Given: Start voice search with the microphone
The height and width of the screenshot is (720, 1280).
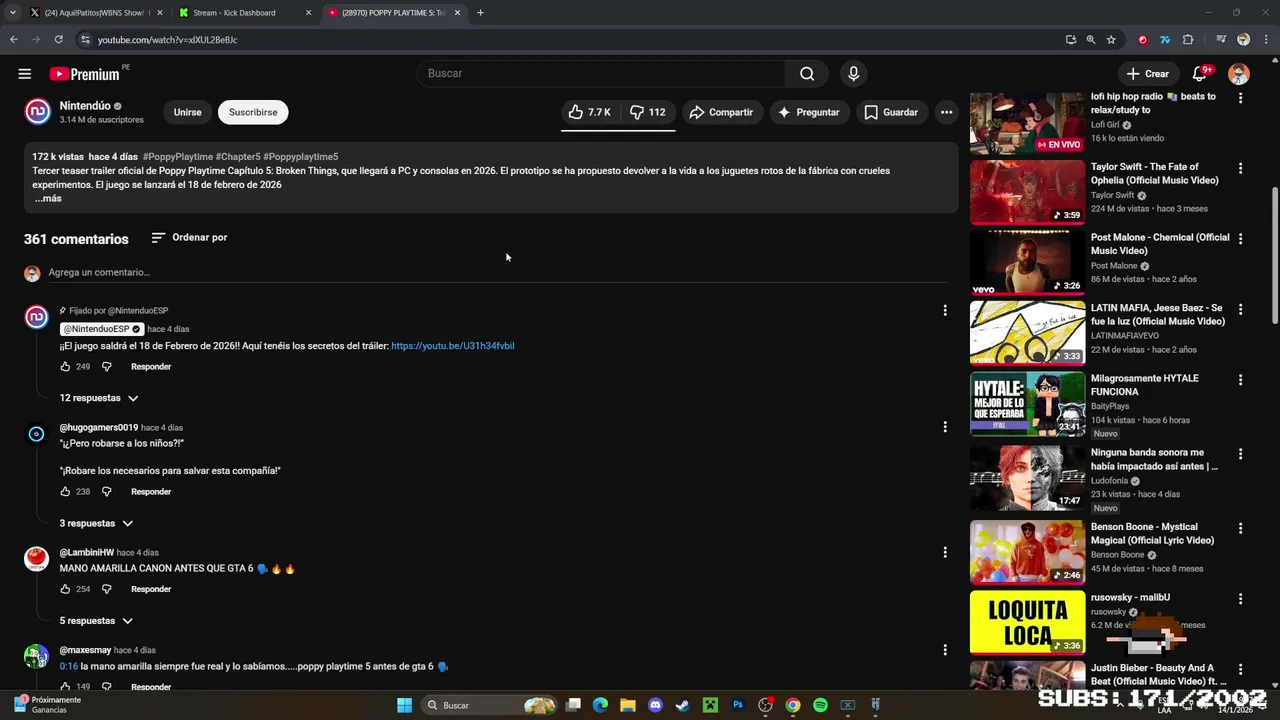Looking at the screenshot, I should [853, 74].
